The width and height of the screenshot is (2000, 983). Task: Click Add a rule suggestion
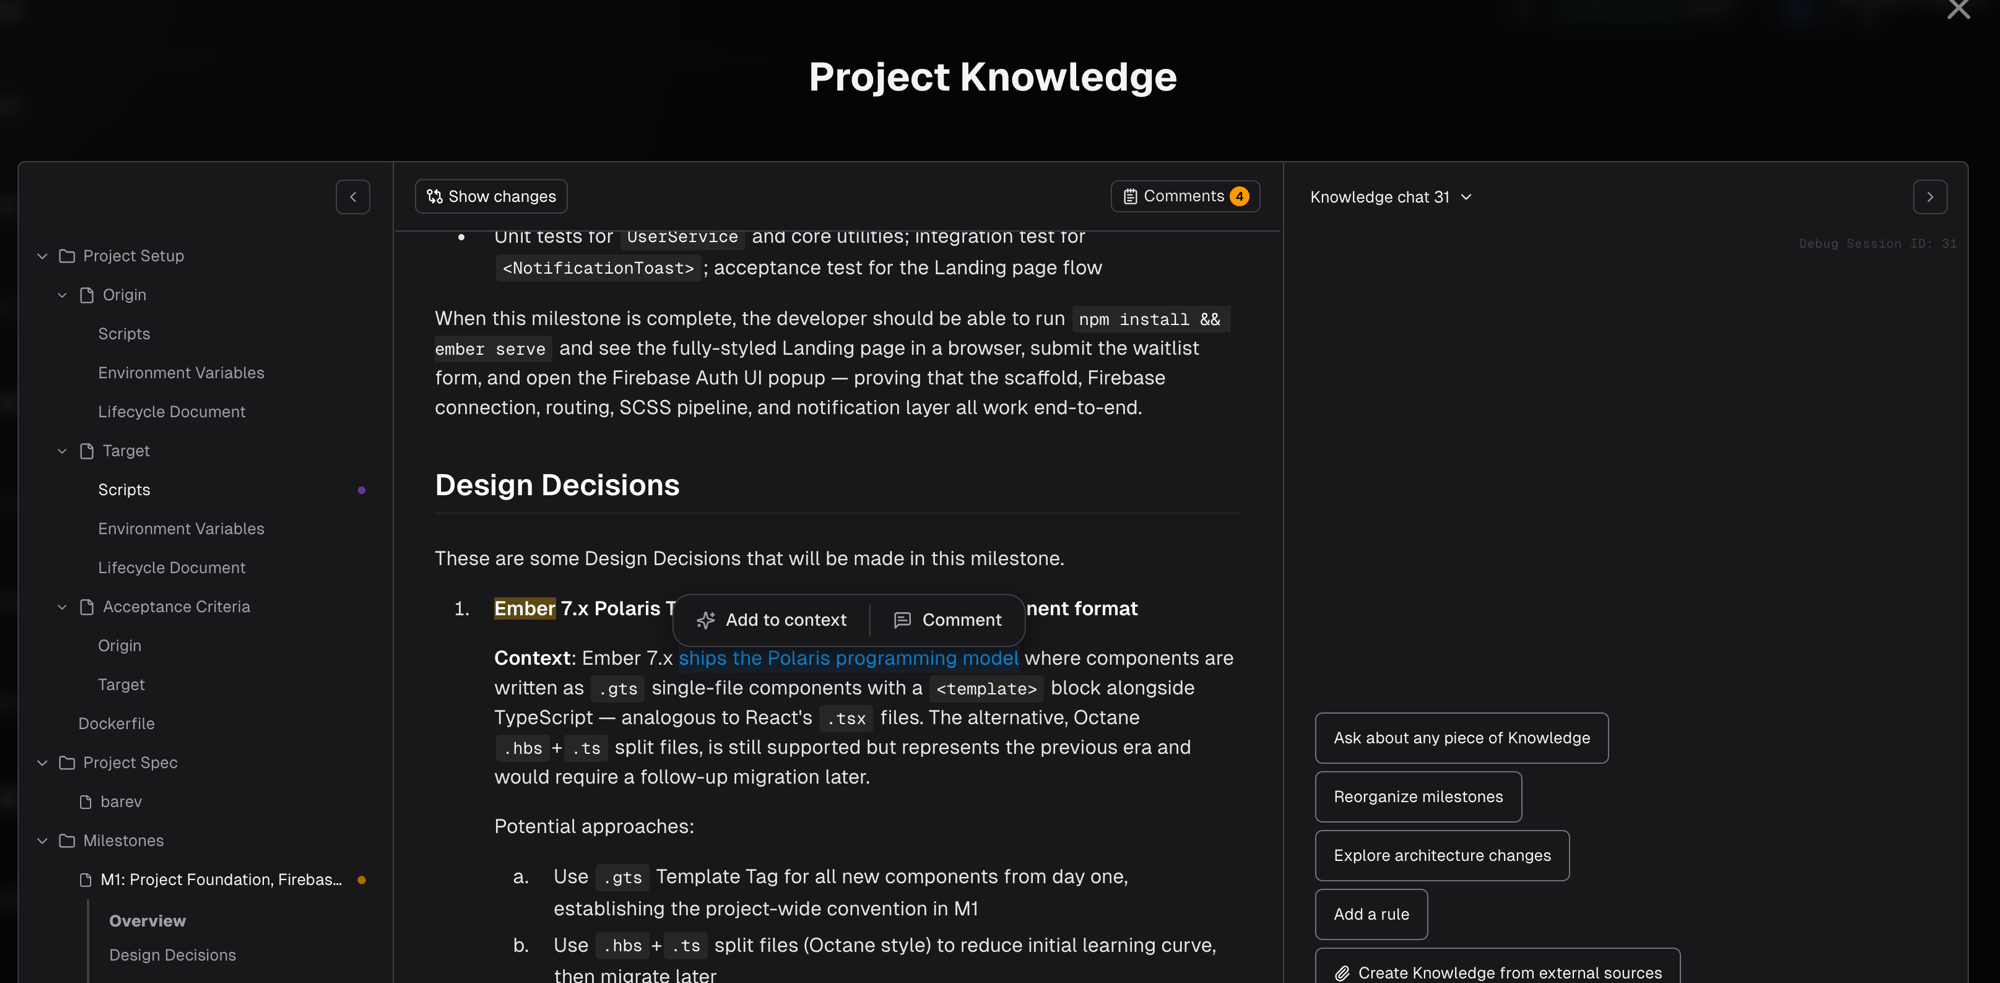tap(1371, 915)
